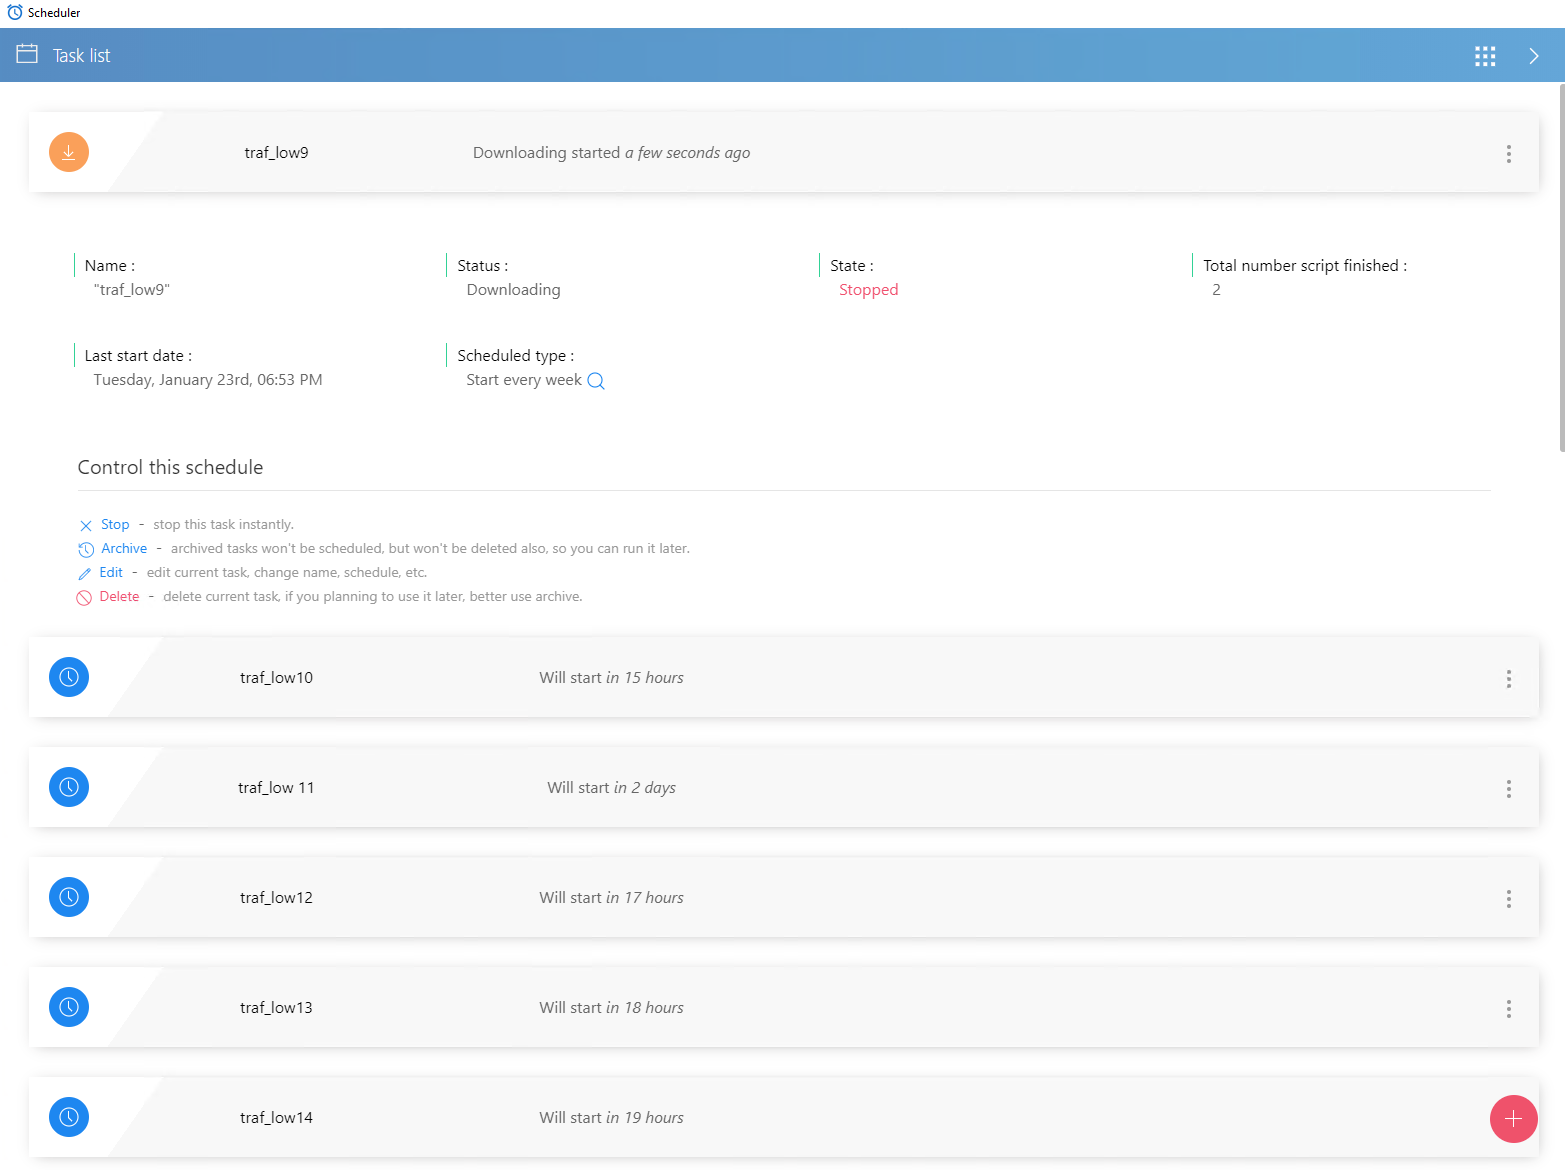Archive the current schedule

click(123, 549)
